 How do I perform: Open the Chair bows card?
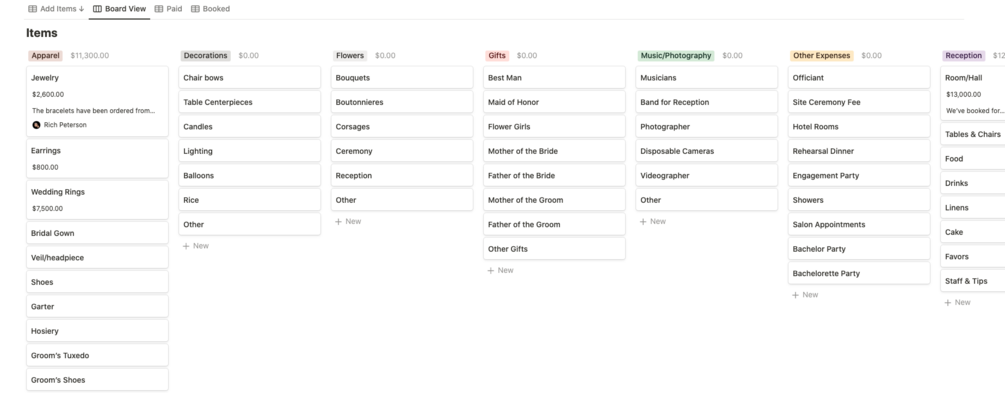(249, 78)
